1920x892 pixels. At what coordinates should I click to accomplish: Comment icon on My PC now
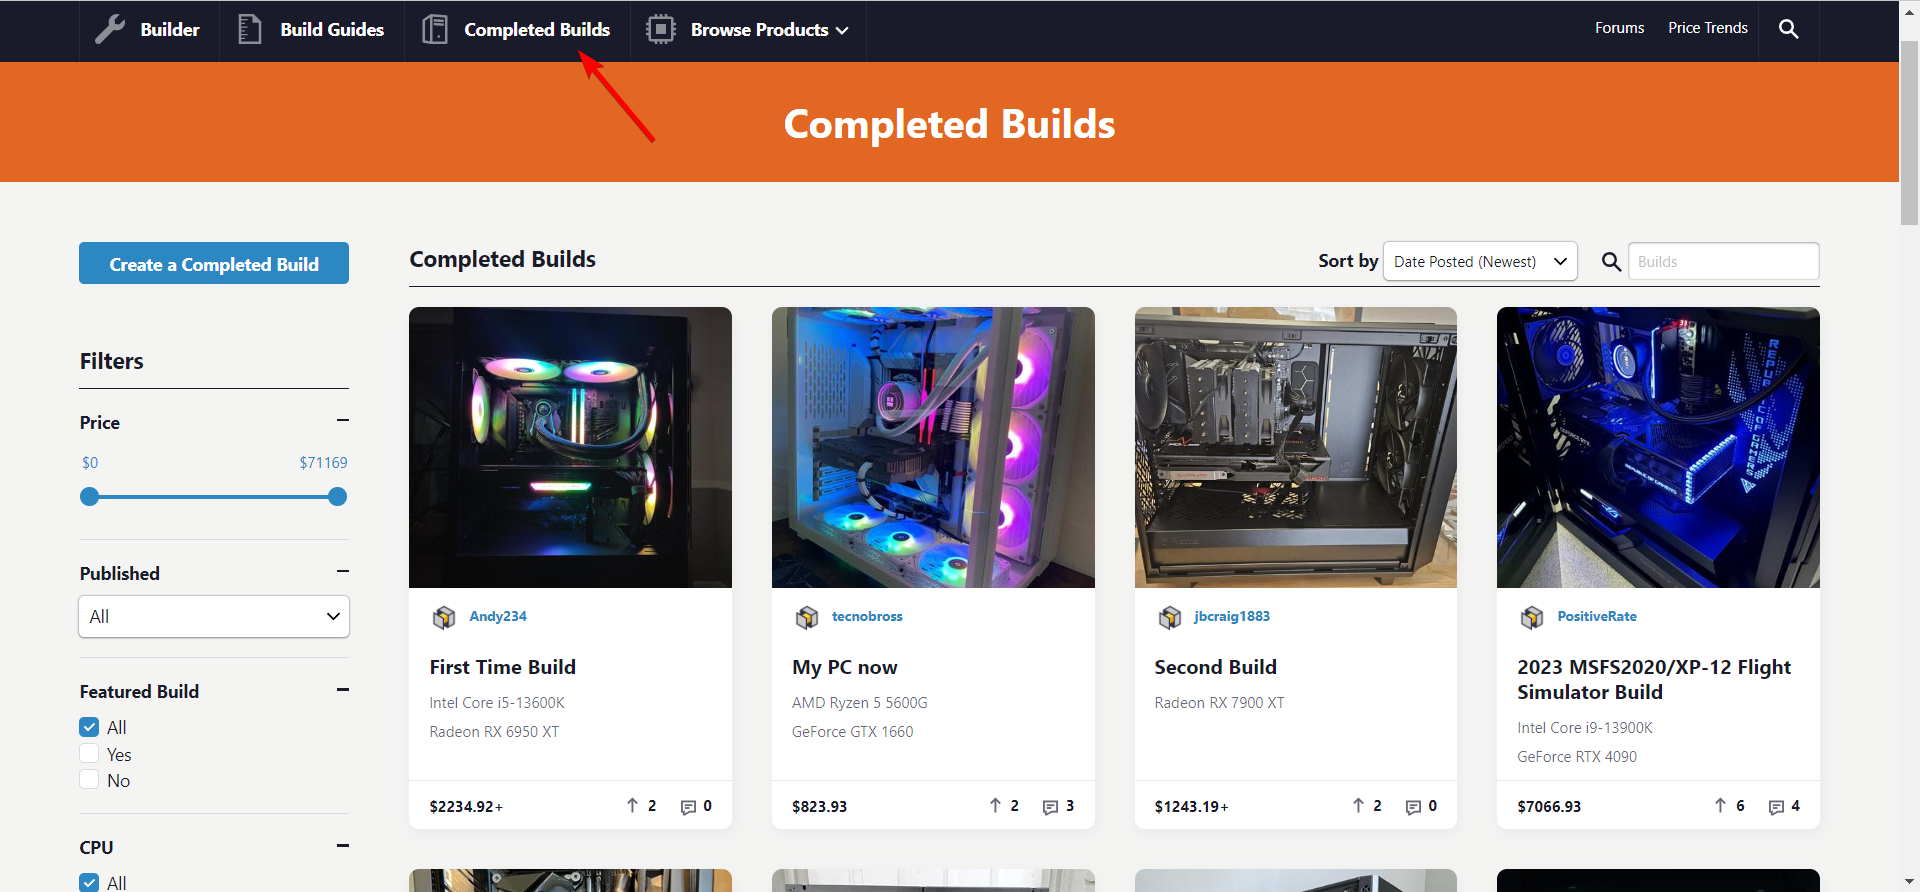[1050, 807]
